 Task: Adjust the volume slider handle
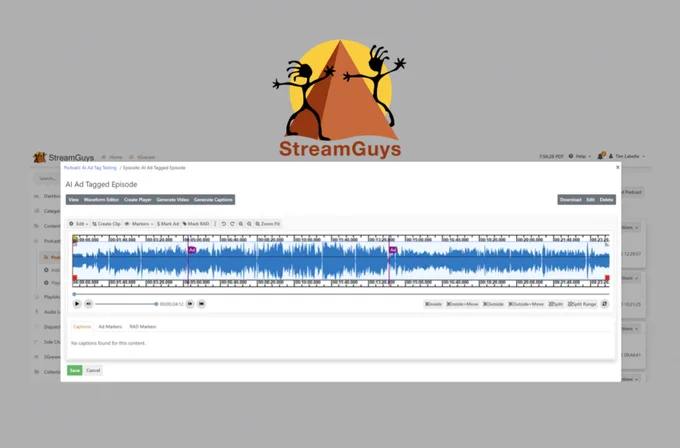156,304
